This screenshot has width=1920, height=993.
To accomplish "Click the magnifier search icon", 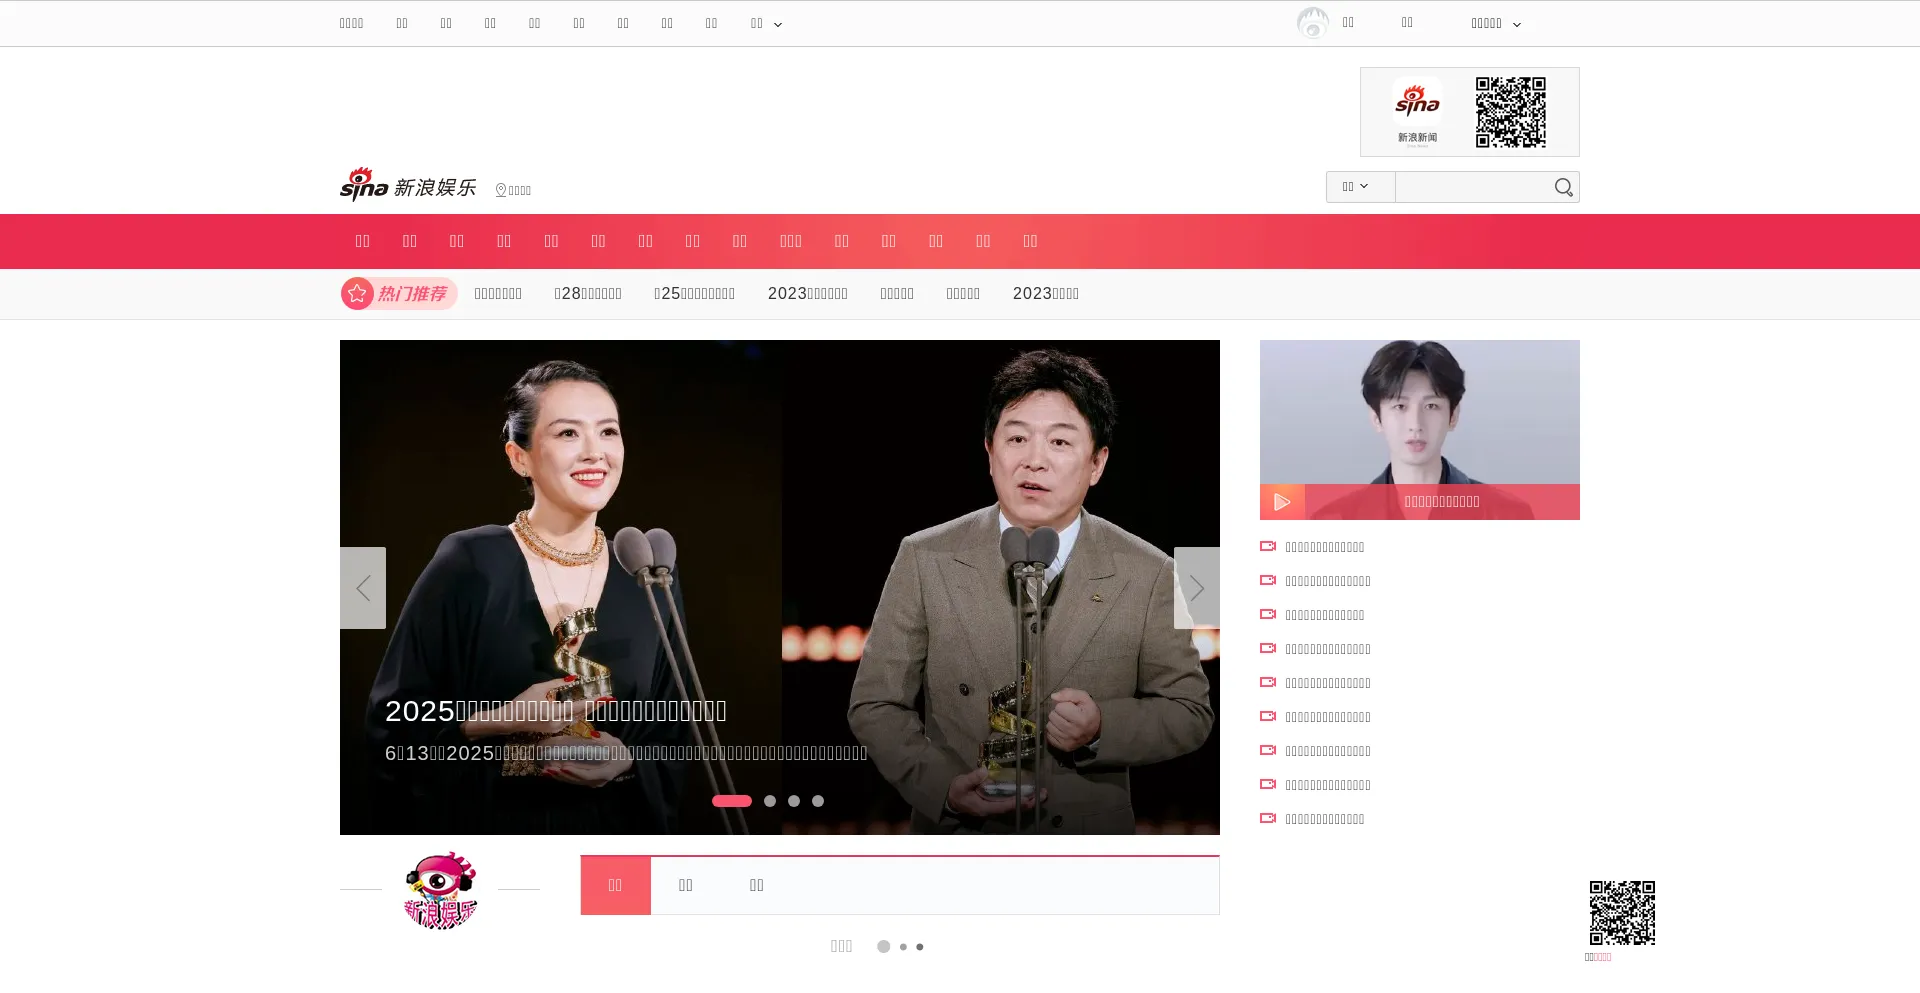I will click(1563, 187).
